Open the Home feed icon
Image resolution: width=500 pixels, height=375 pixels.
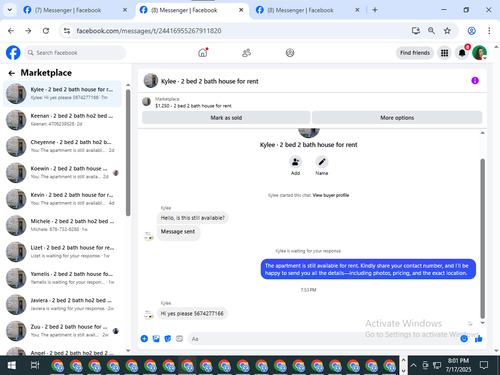pyautogui.click(x=203, y=53)
